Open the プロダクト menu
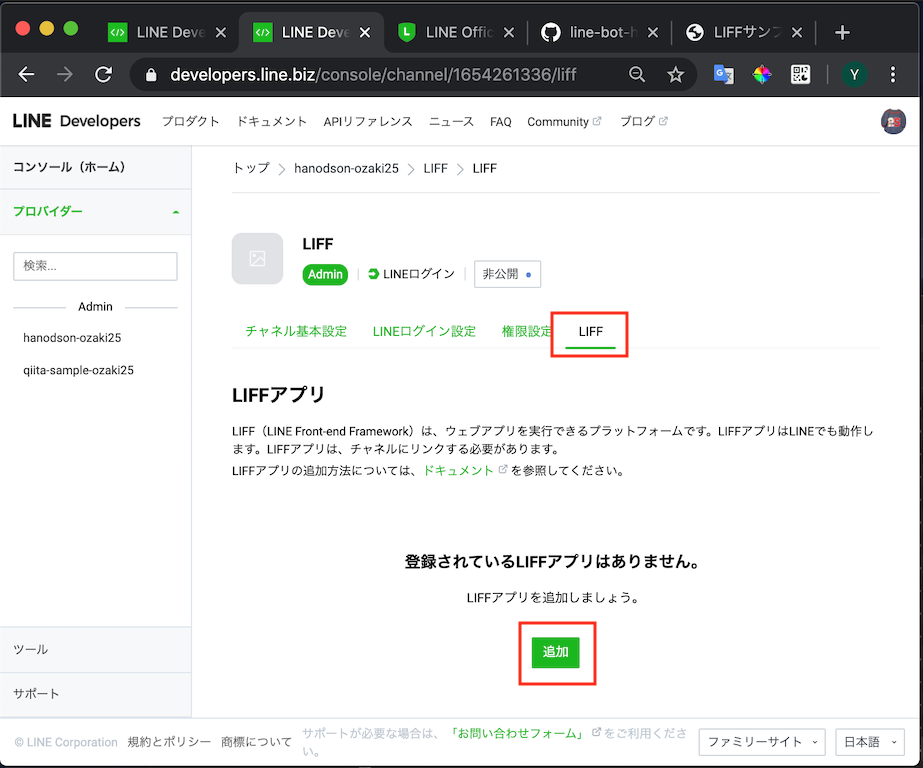 190,122
